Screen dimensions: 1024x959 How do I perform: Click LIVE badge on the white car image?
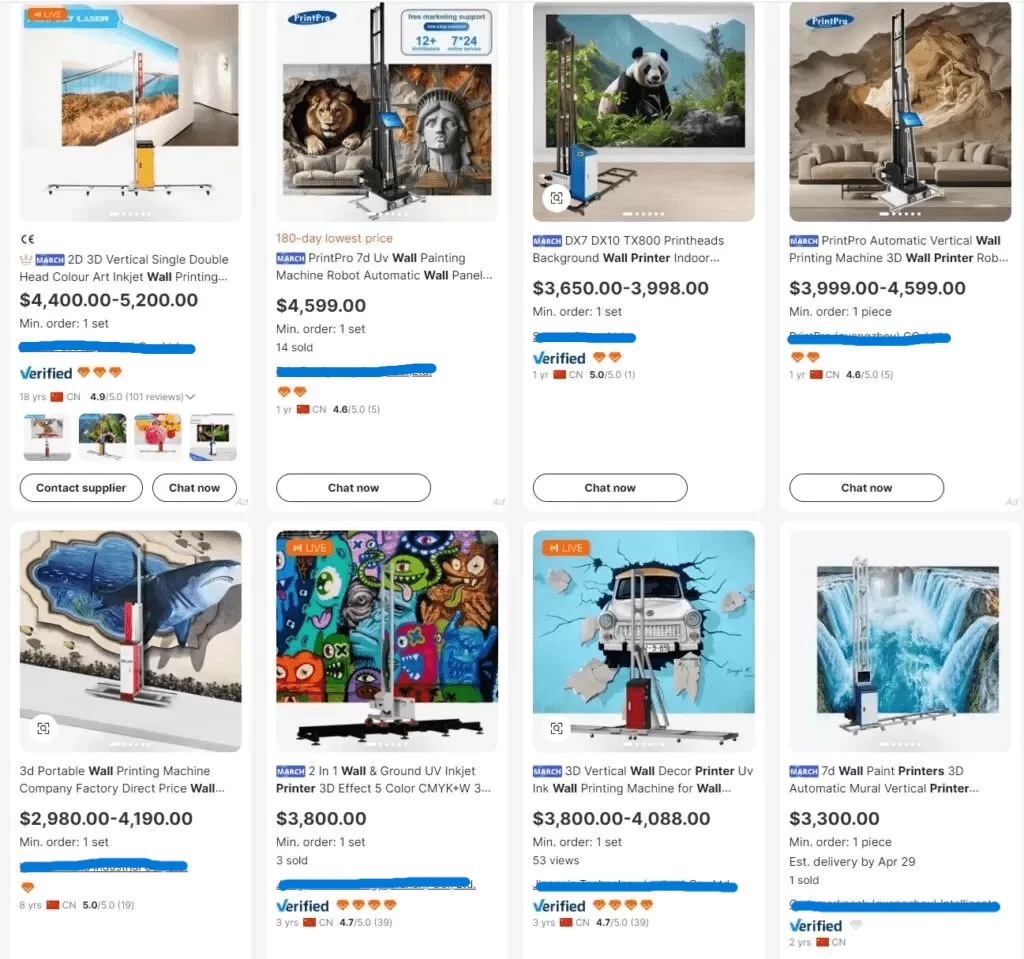click(x=565, y=548)
